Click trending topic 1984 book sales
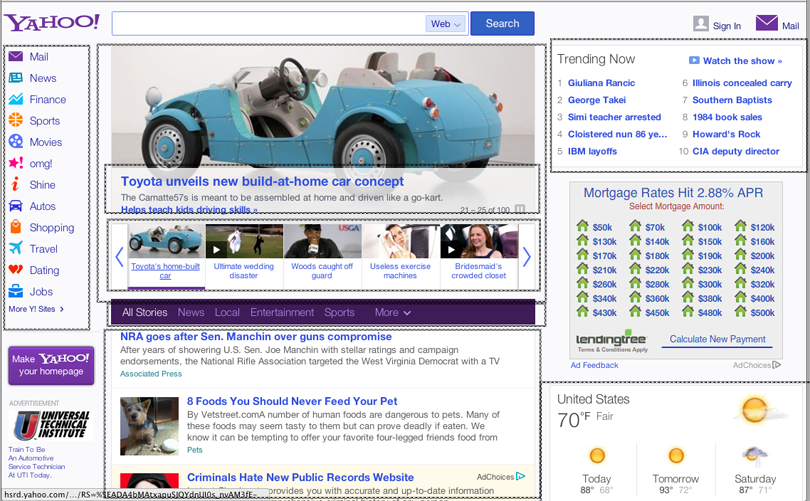Screen dimensions: 810x501 click(727, 117)
